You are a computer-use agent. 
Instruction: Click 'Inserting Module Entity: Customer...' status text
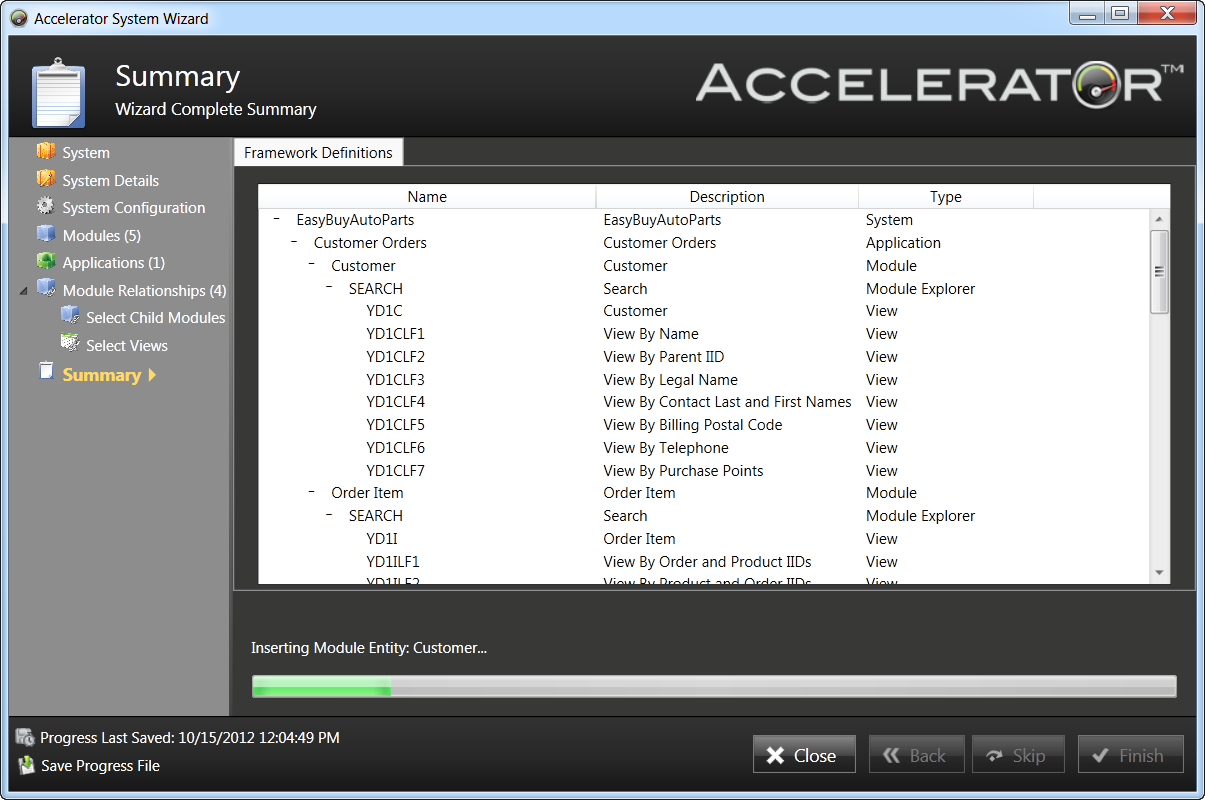[369, 648]
